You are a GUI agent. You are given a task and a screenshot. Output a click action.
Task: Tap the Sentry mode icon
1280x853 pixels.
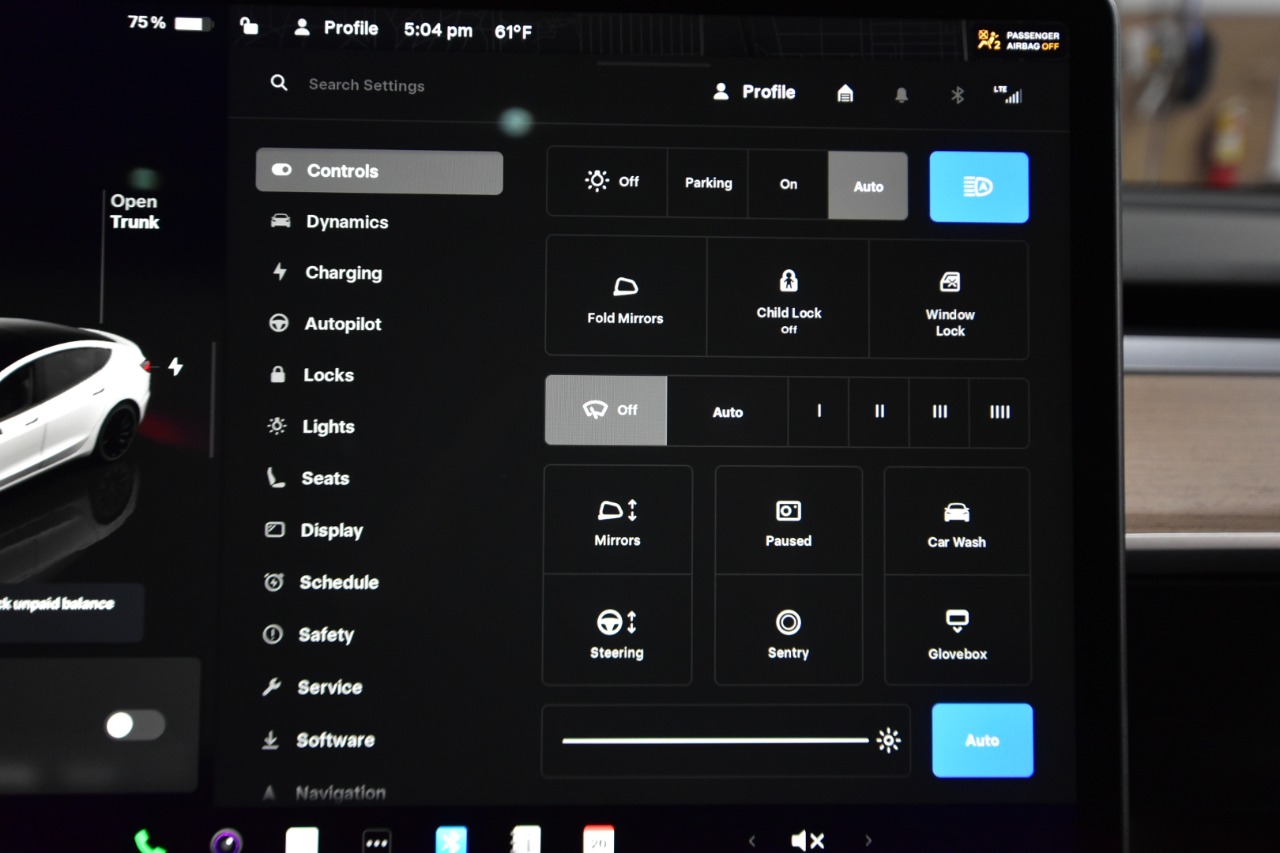[x=788, y=632]
